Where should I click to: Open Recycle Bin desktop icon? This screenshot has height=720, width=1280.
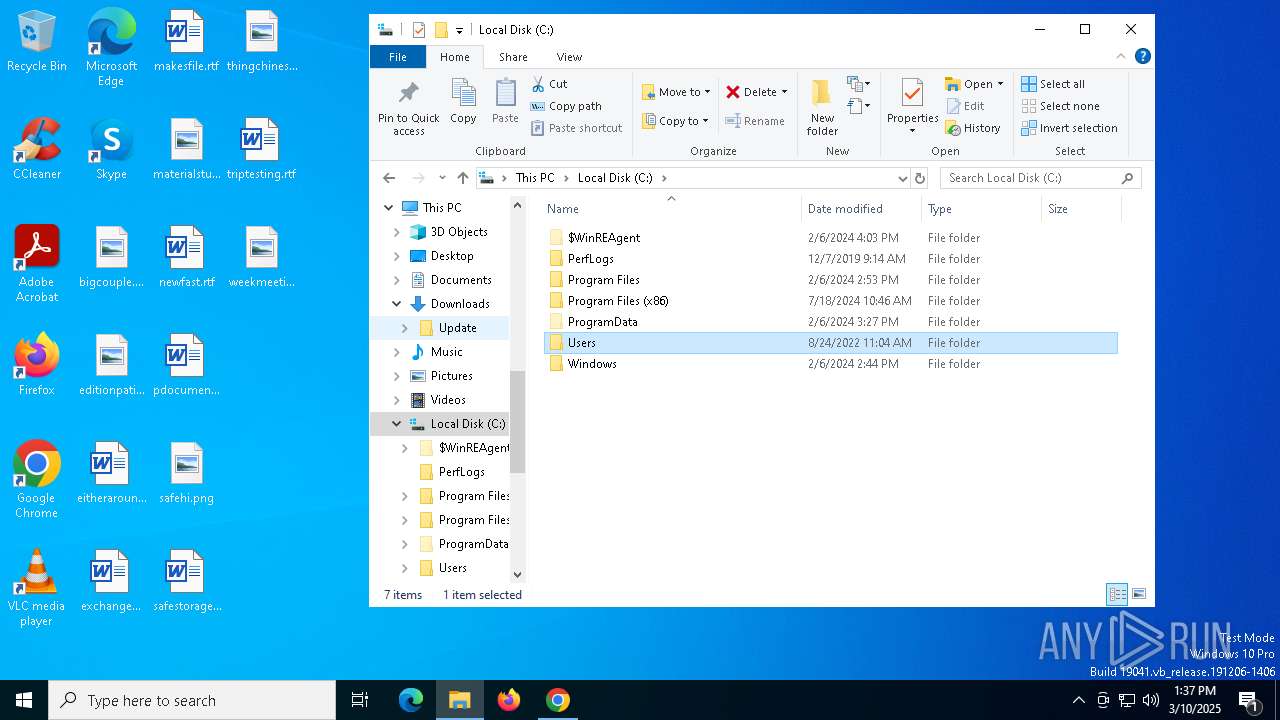37,42
